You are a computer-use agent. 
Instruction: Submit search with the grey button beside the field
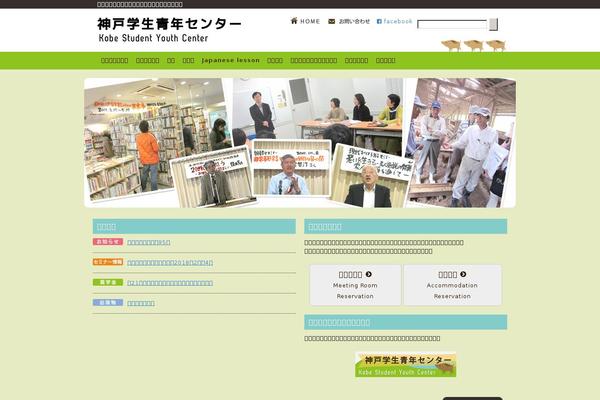coord(493,24)
